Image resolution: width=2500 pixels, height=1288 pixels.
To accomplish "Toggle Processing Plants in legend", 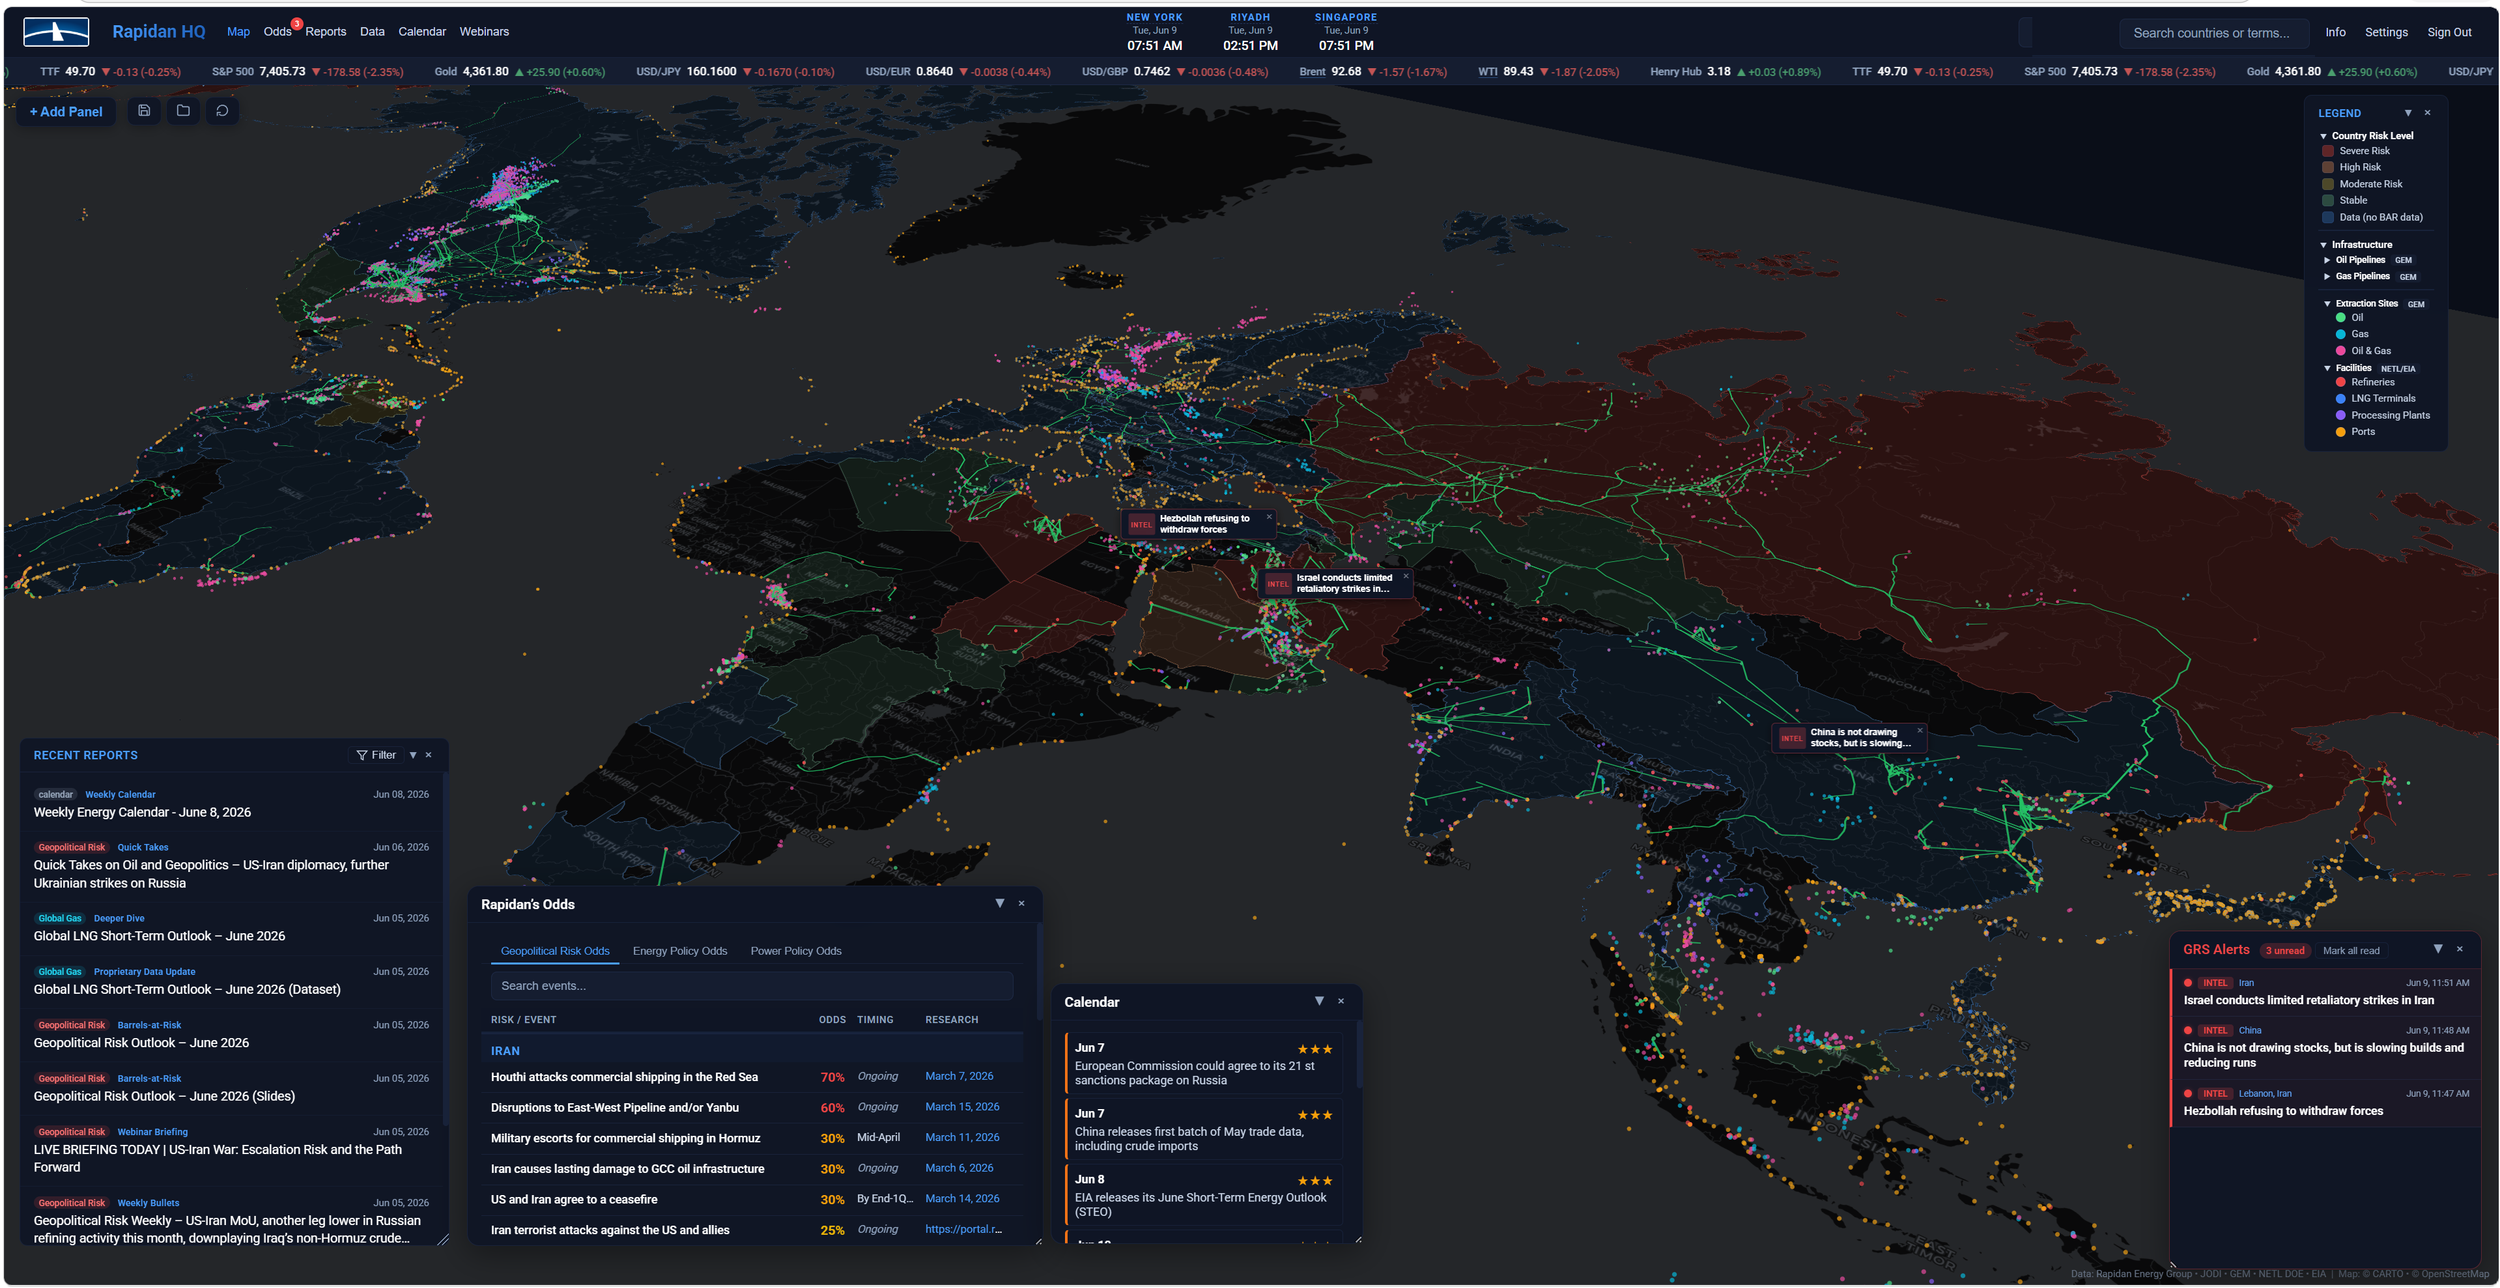I will tap(2382, 415).
